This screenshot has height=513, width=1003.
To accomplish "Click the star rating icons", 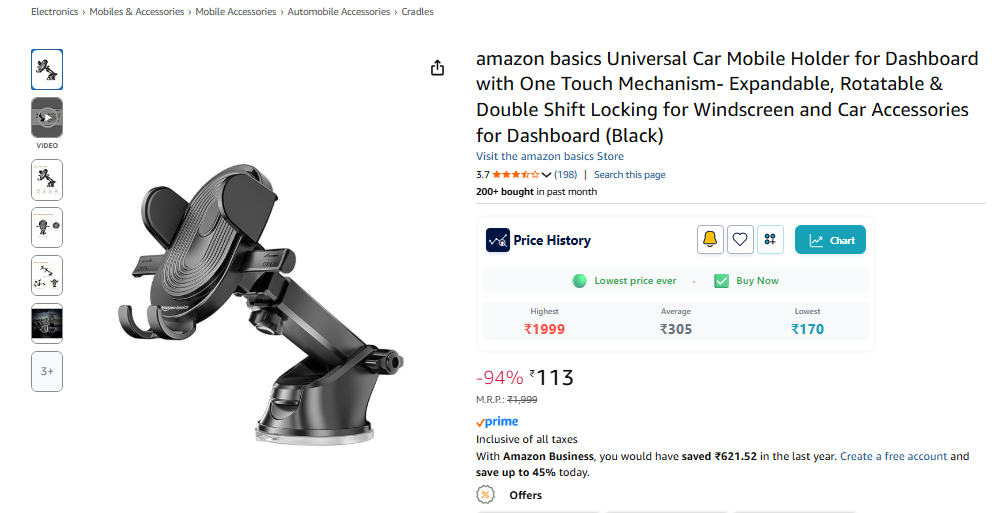I will [515, 175].
